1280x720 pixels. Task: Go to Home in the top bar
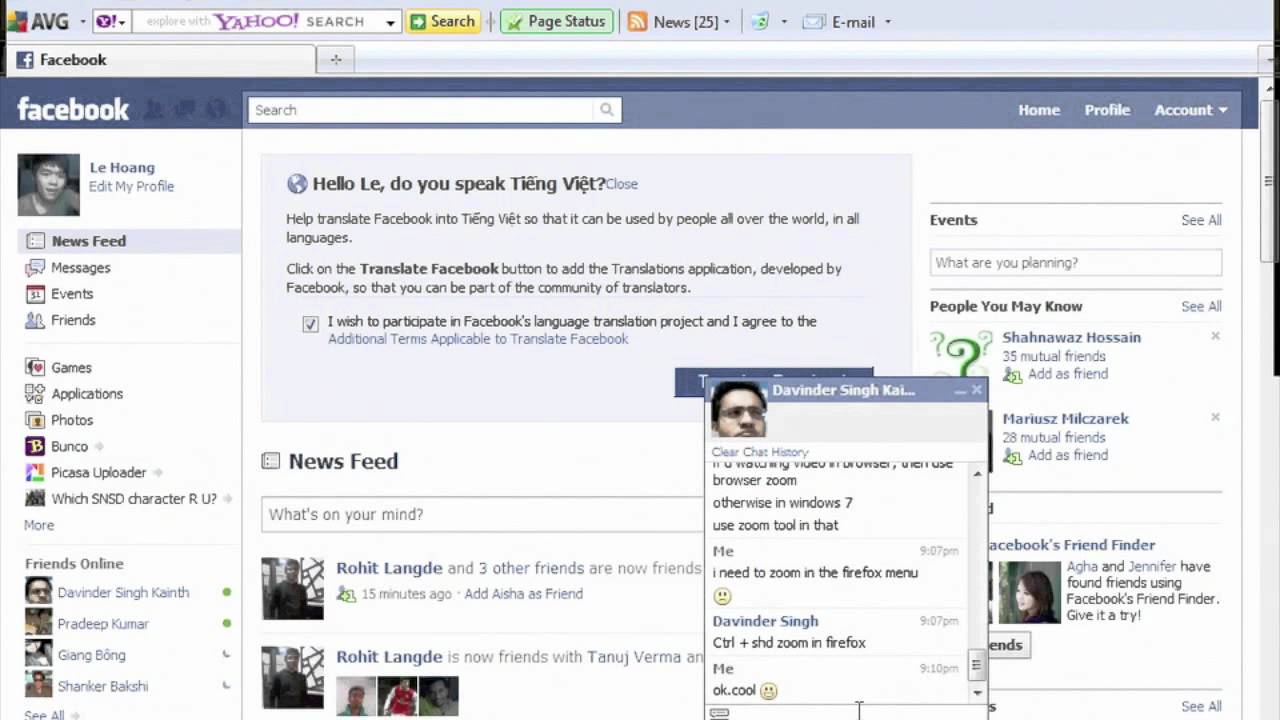pyautogui.click(x=1039, y=110)
